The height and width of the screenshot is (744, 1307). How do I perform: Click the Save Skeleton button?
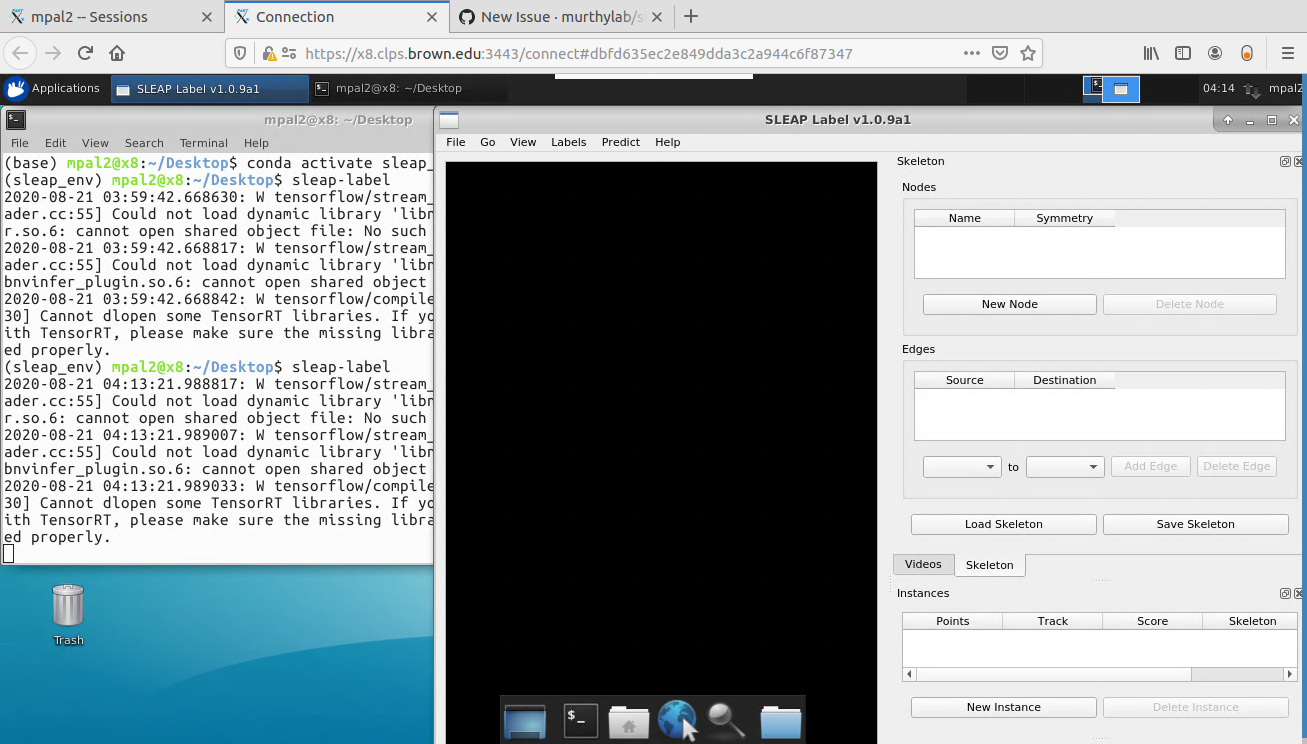[x=1196, y=524]
